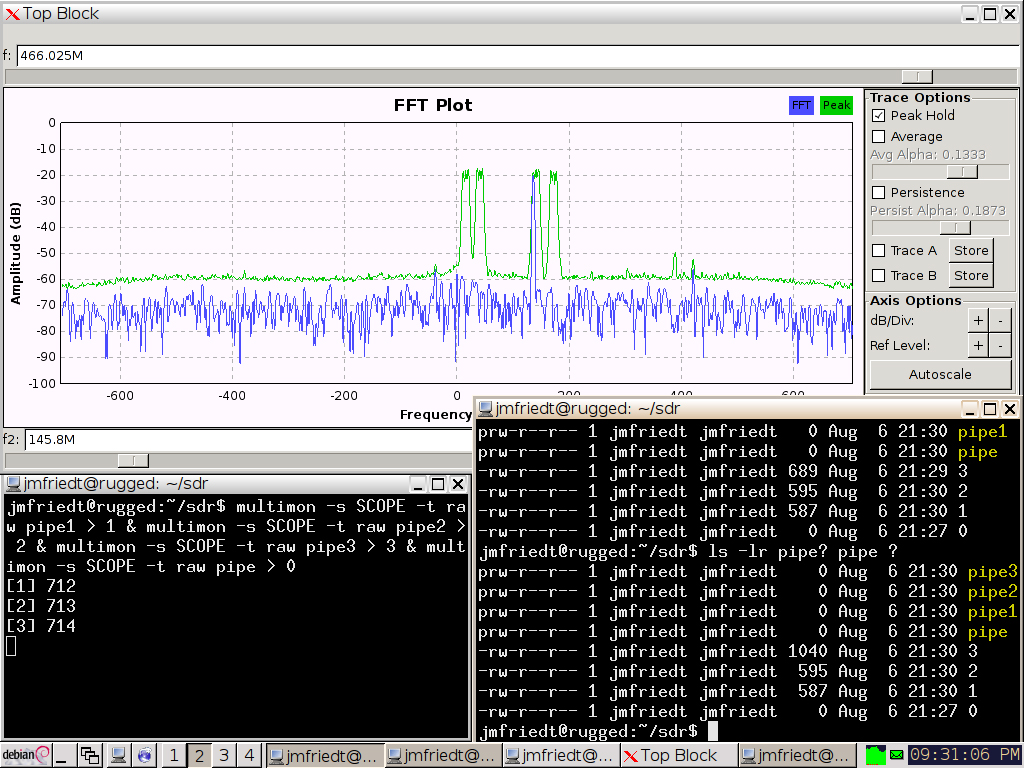Screen dimensions: 1024x768
Task: Lower Ref Level with minus button
Action: point(1000,346)
